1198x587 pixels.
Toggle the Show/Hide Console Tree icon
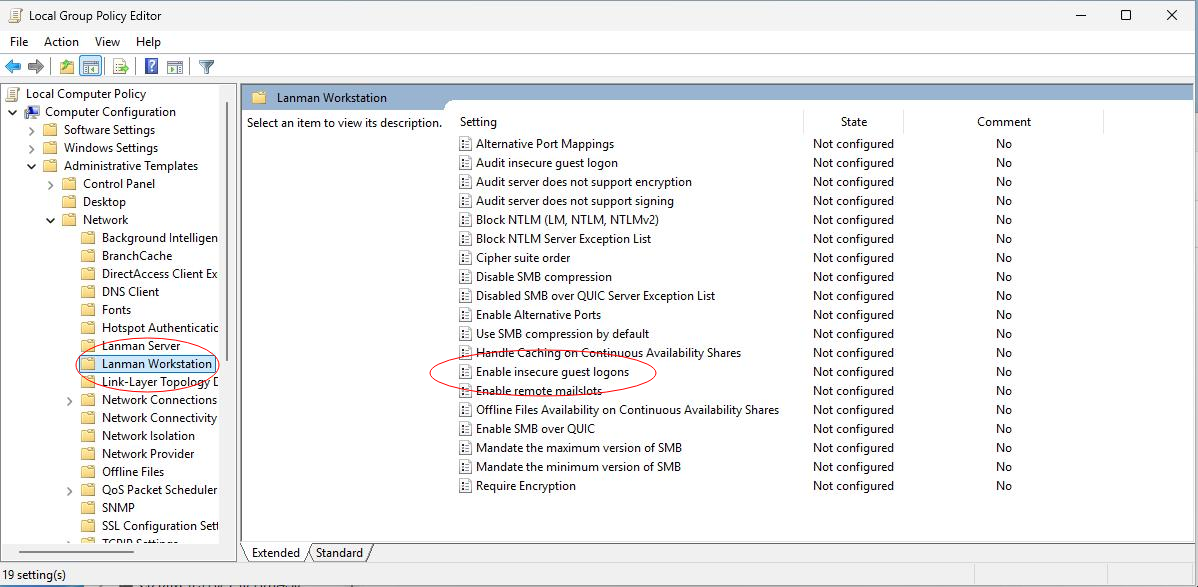91,67
